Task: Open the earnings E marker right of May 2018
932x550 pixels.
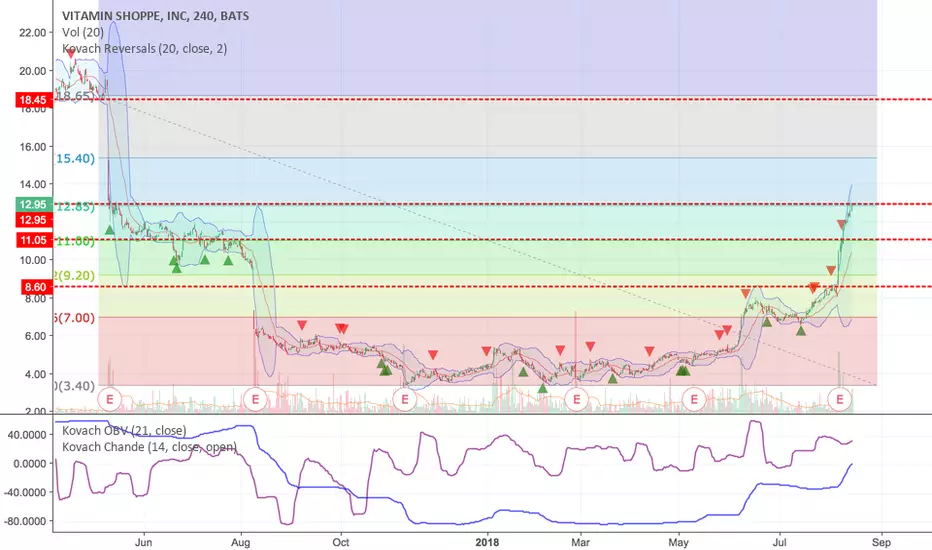Action: point(694,399)
